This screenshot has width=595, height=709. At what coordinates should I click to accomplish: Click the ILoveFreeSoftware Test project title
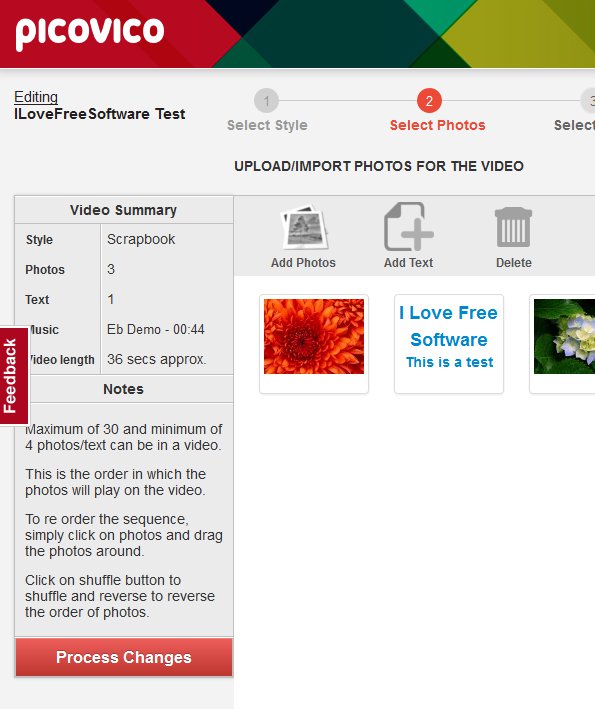coord(99,114)
